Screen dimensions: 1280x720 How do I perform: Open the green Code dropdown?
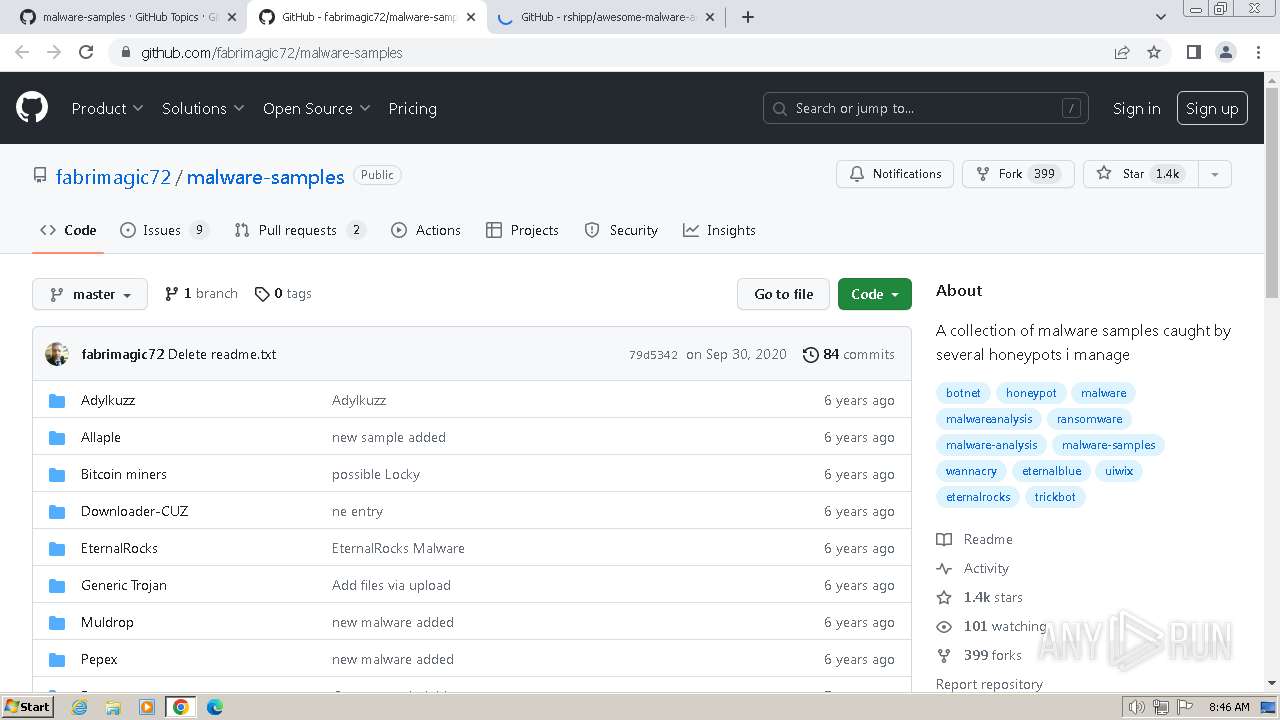click(x=875, y=294)
